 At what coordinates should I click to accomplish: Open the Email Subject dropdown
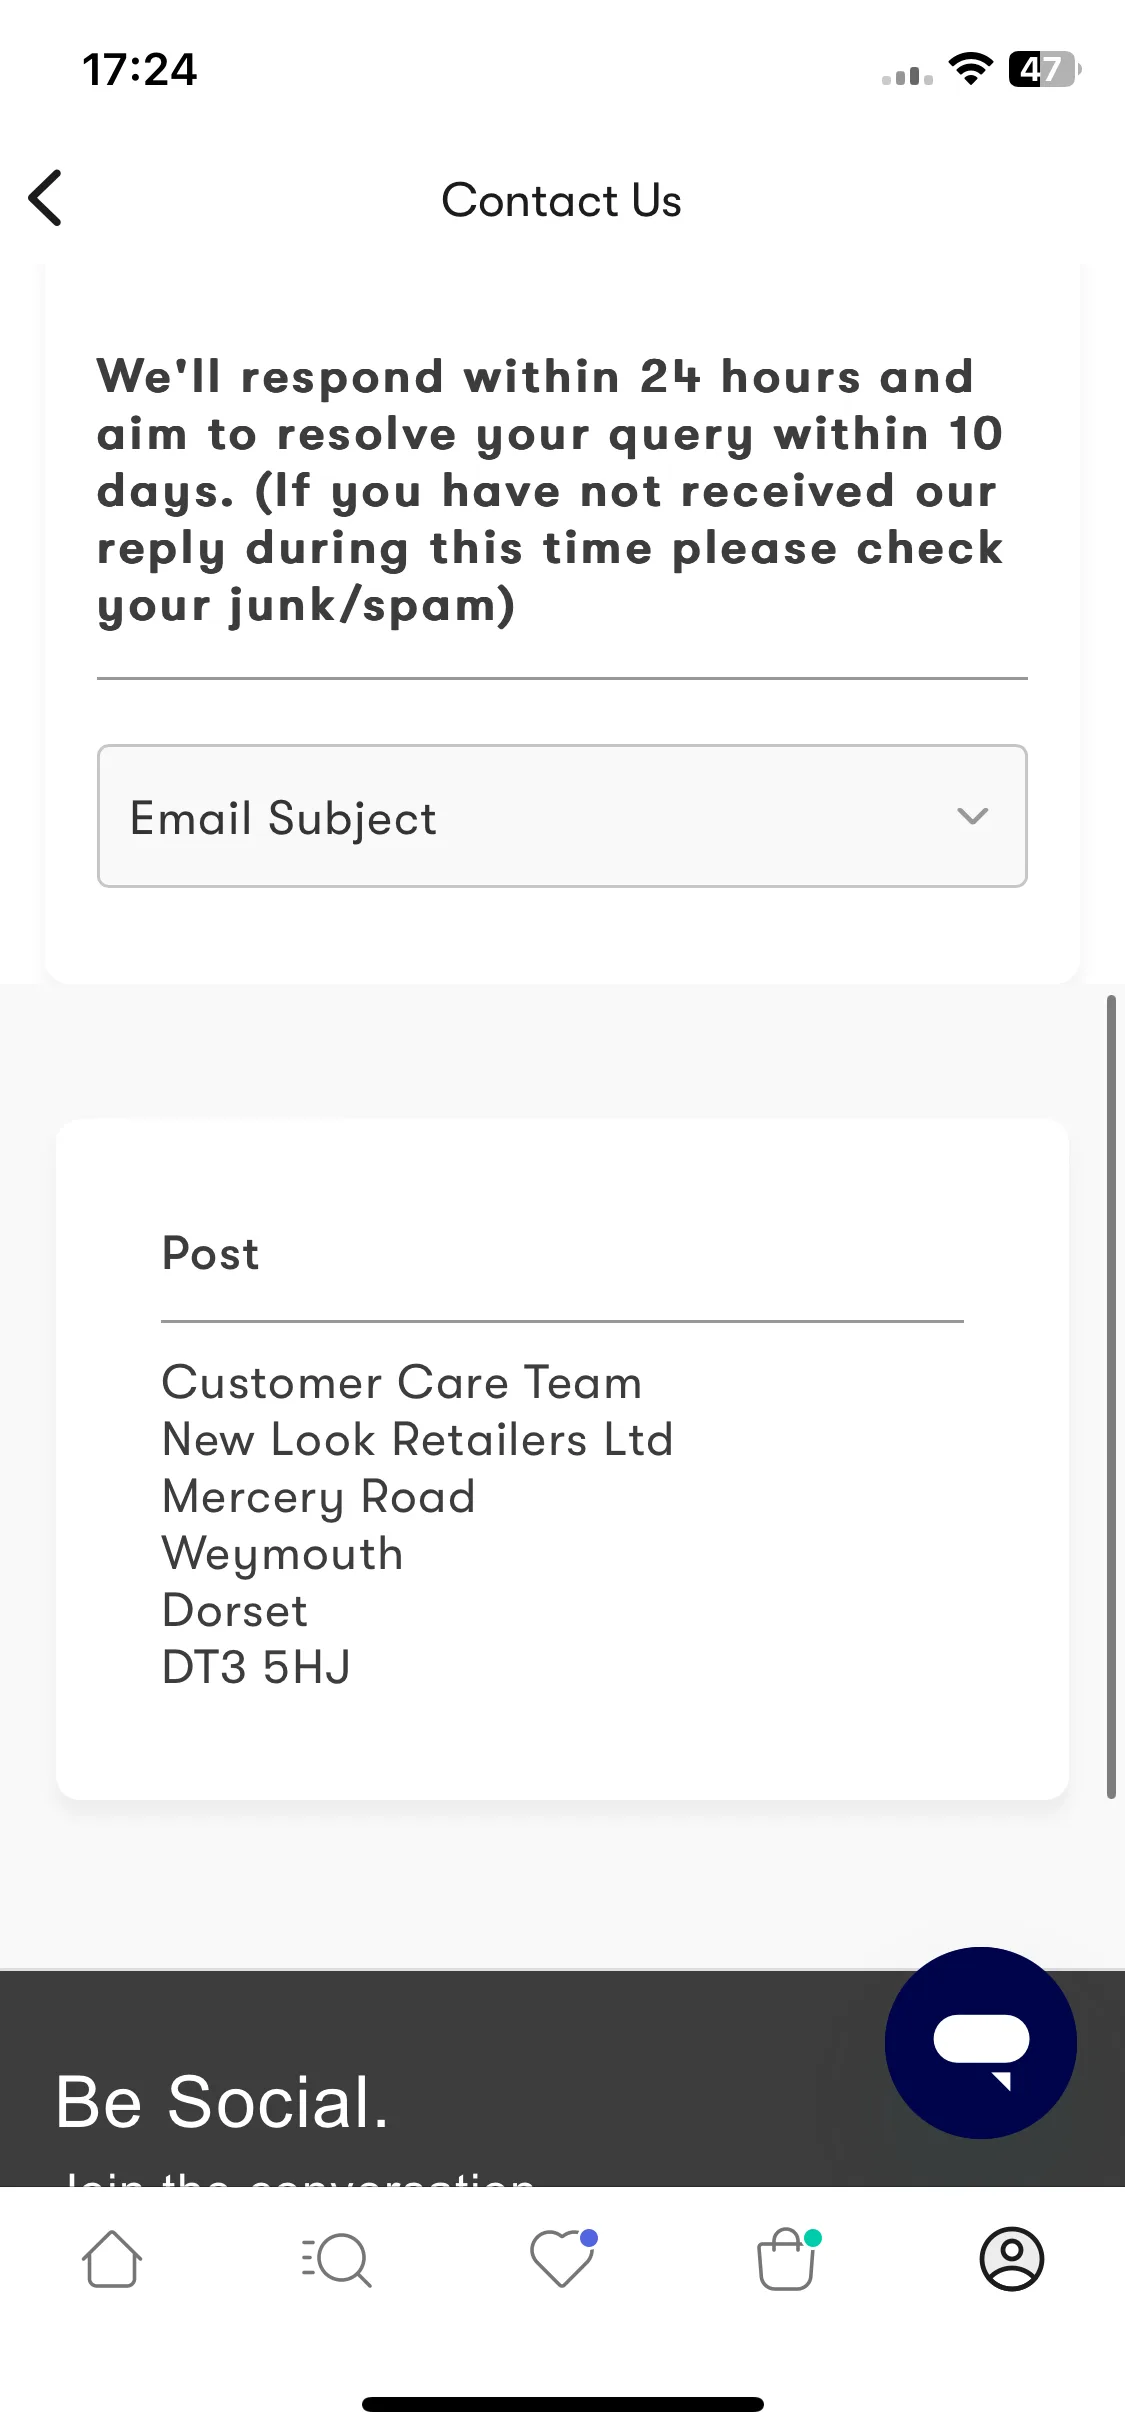click(562, 816)
